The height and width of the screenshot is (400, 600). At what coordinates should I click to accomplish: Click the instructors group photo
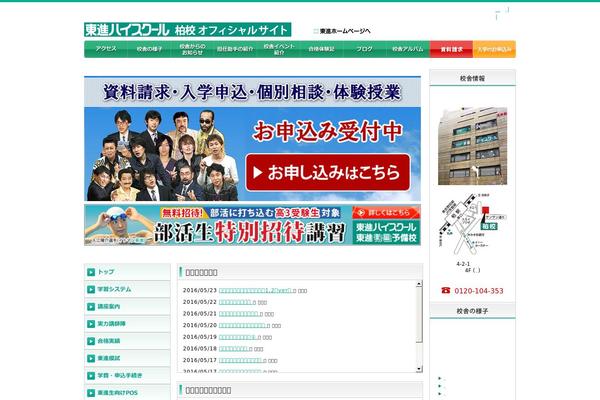(x=163, y=155)
